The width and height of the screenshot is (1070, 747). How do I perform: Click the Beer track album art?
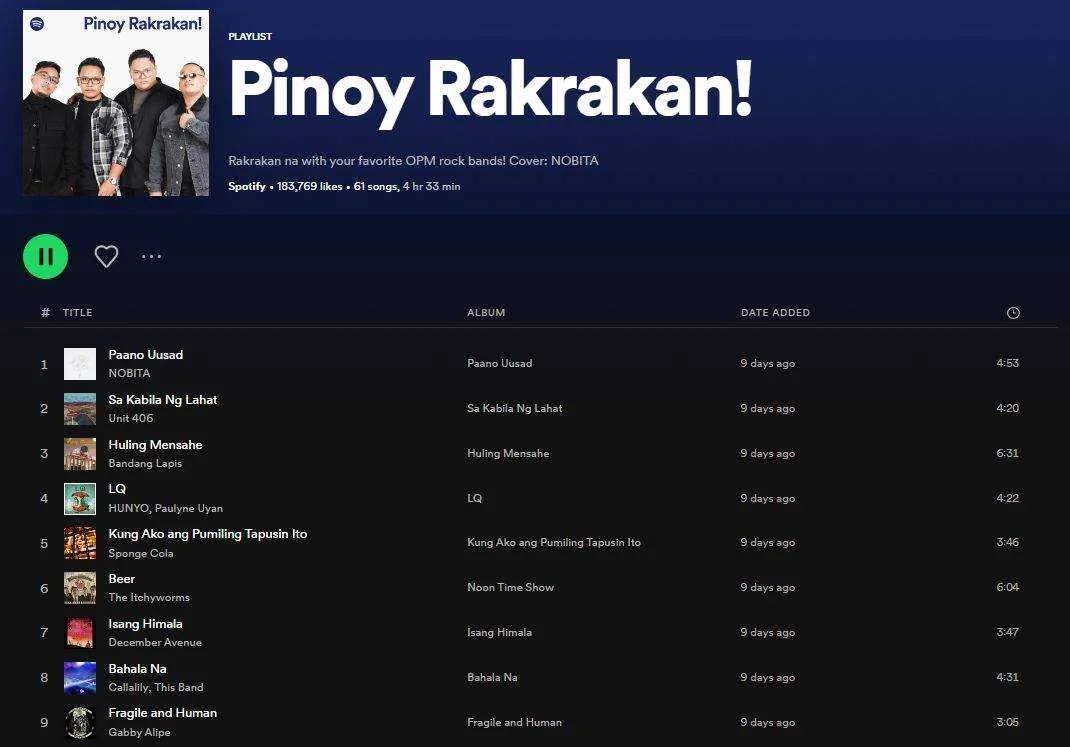tap(80, 588)
